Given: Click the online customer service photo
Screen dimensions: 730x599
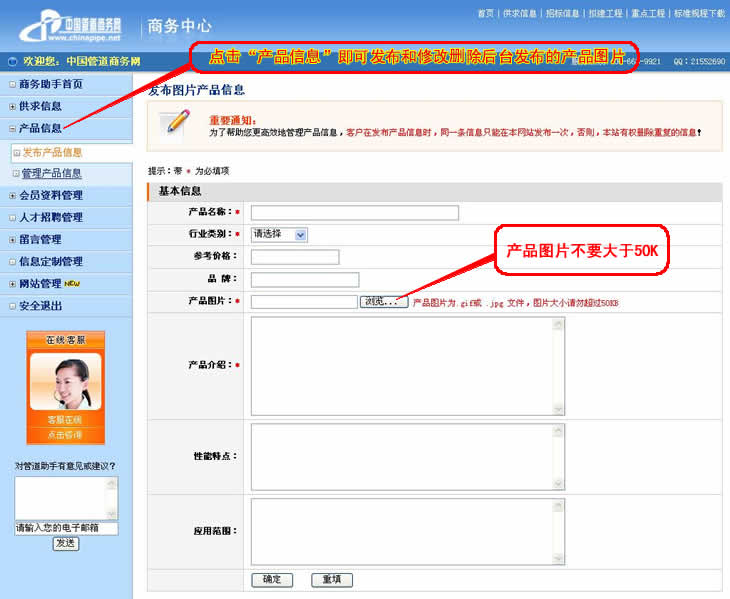Looking at the screenshot, I should (65, 381).
